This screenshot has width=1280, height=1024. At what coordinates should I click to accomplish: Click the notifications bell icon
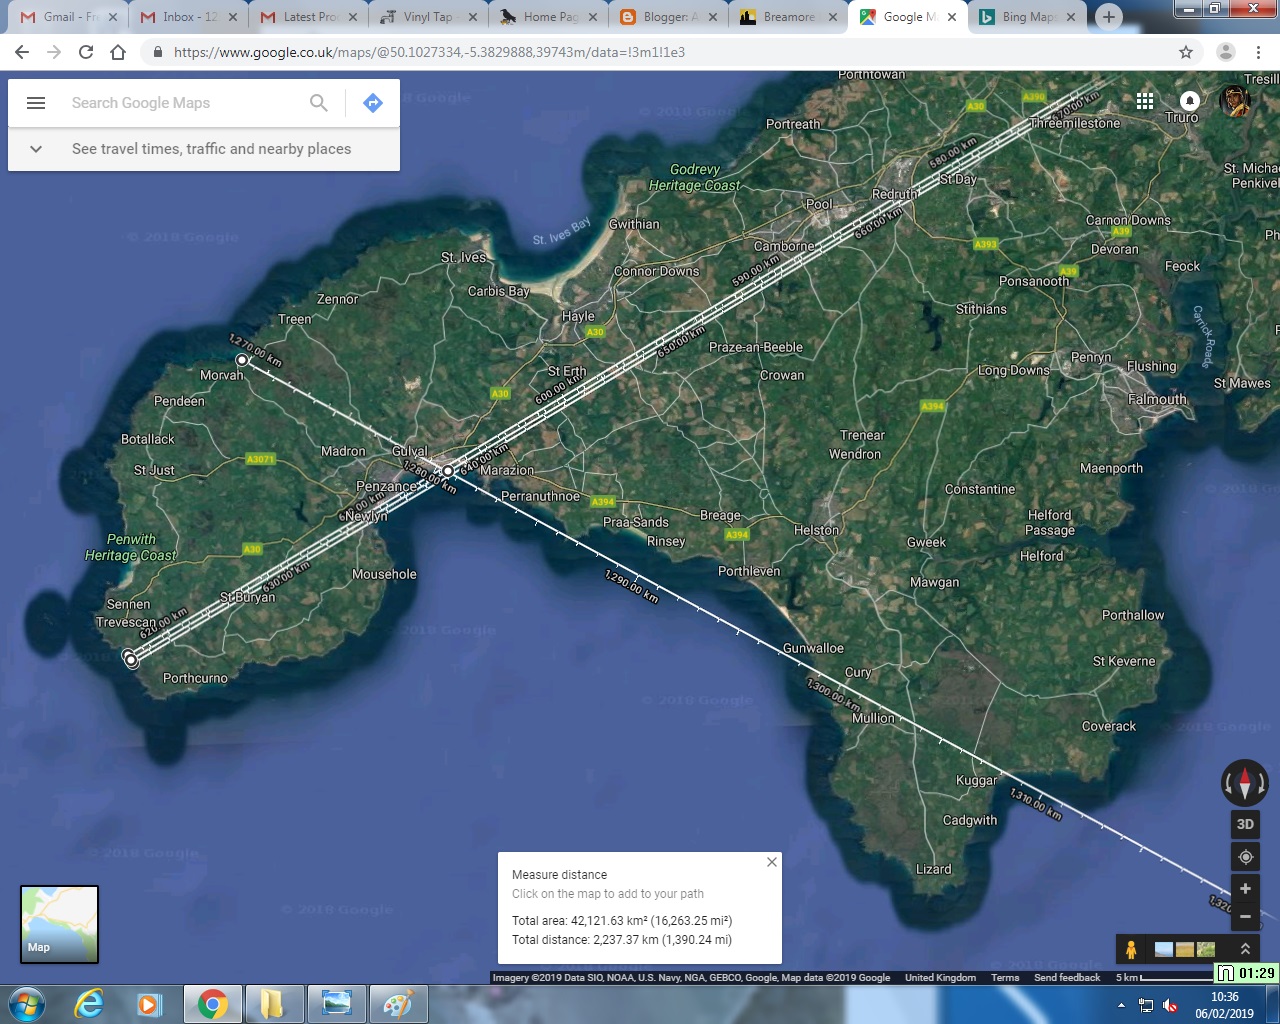click(x=1189, y=101)
